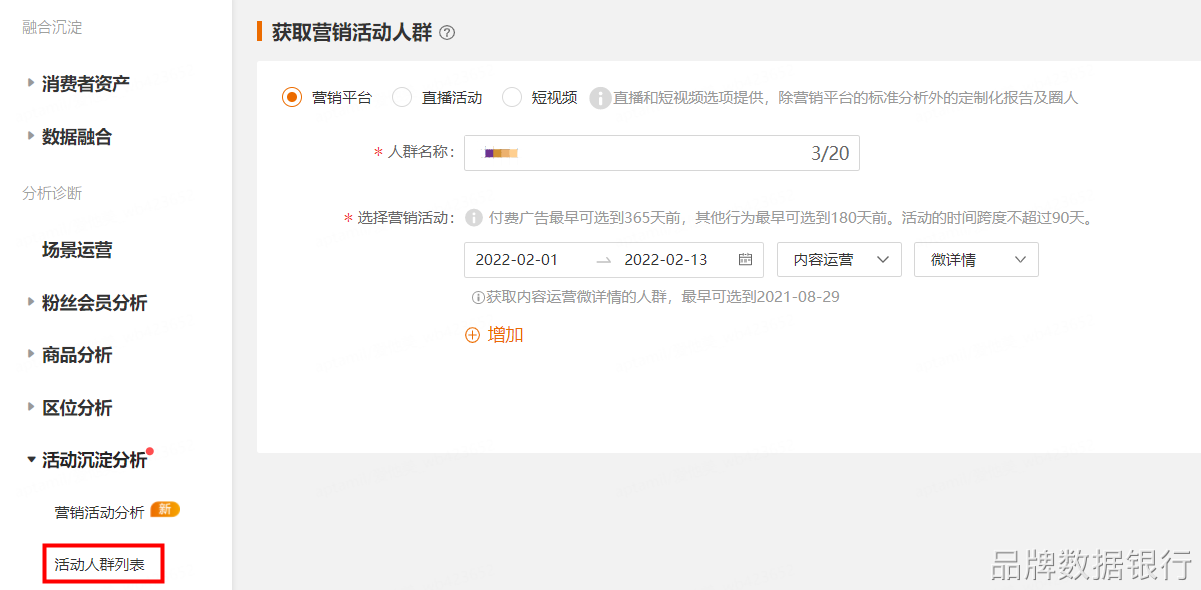The height and width of the screenshot is (590, 1201).
Task: Open the 内容运营 dropdown
Action: point(840,259)
